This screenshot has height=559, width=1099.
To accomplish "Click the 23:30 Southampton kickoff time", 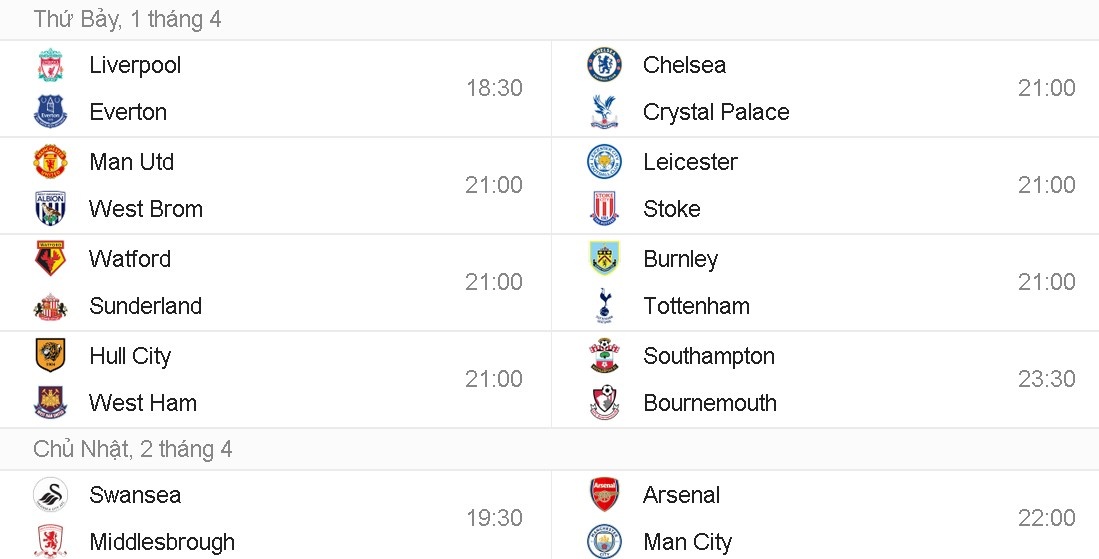I will point(1047,379).
